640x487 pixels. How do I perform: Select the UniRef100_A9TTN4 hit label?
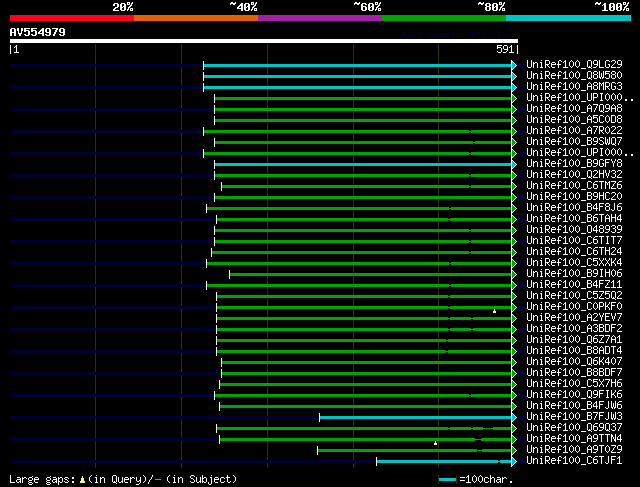(574, 439)
